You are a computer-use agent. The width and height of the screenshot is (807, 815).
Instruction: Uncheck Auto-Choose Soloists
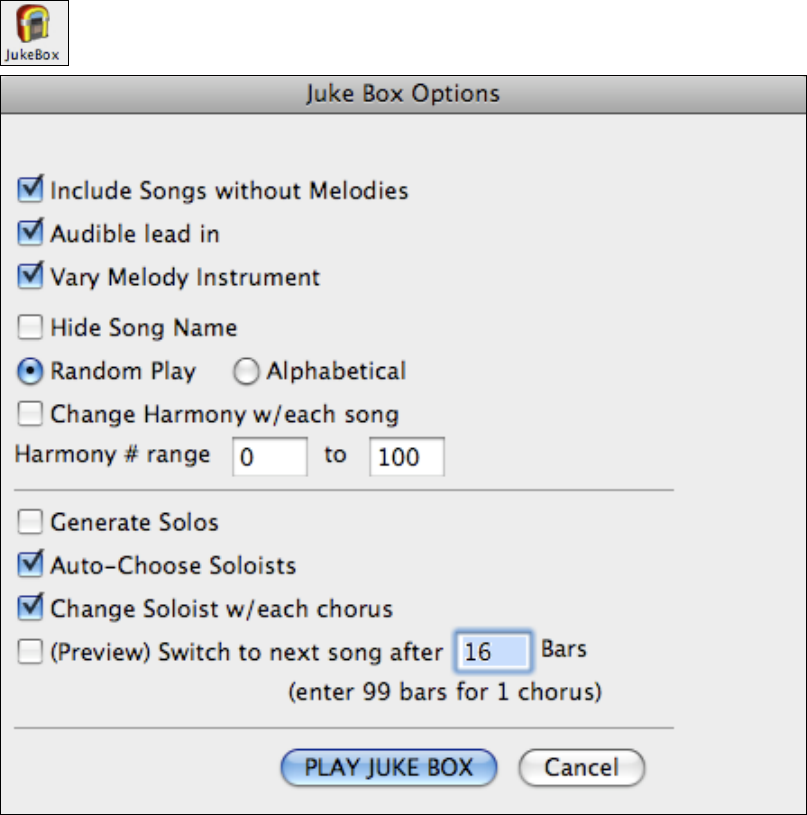click(x=31, y=565)
